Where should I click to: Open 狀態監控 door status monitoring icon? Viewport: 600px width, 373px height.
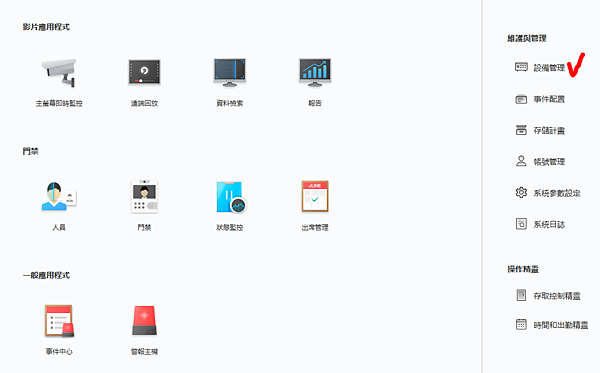231,197
